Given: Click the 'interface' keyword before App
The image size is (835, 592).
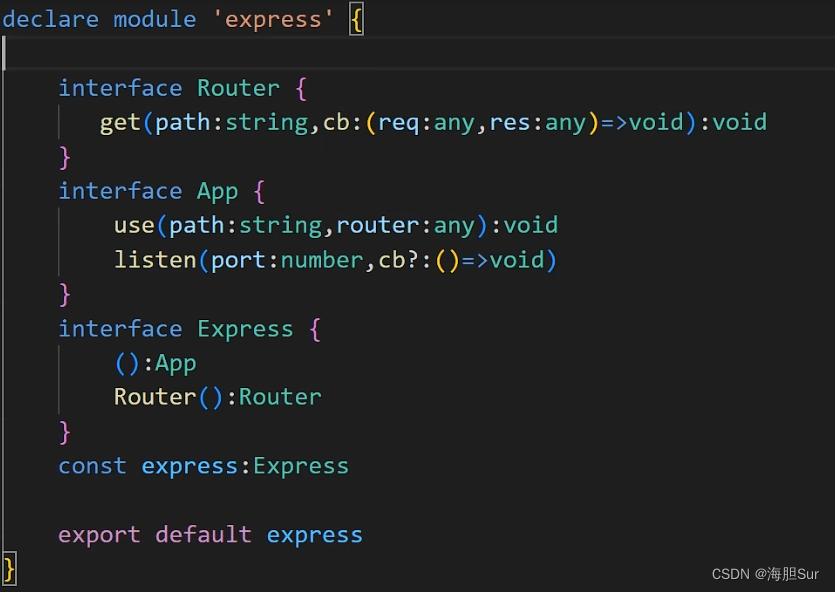Looking at the screenshot, I should pyautogui.click(x=120, y=191).
